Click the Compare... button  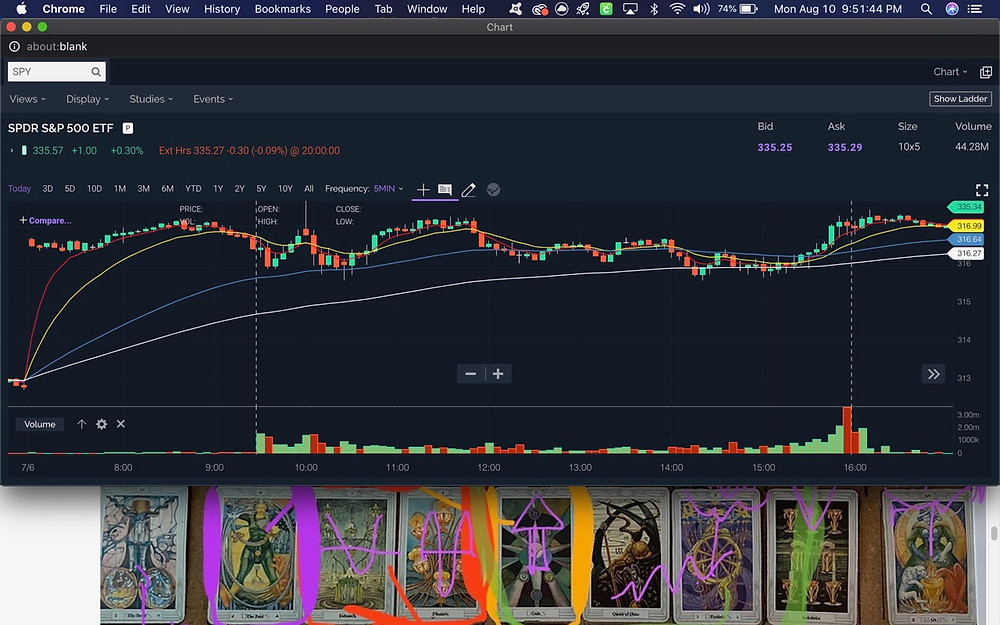click(x=45, y=221)
